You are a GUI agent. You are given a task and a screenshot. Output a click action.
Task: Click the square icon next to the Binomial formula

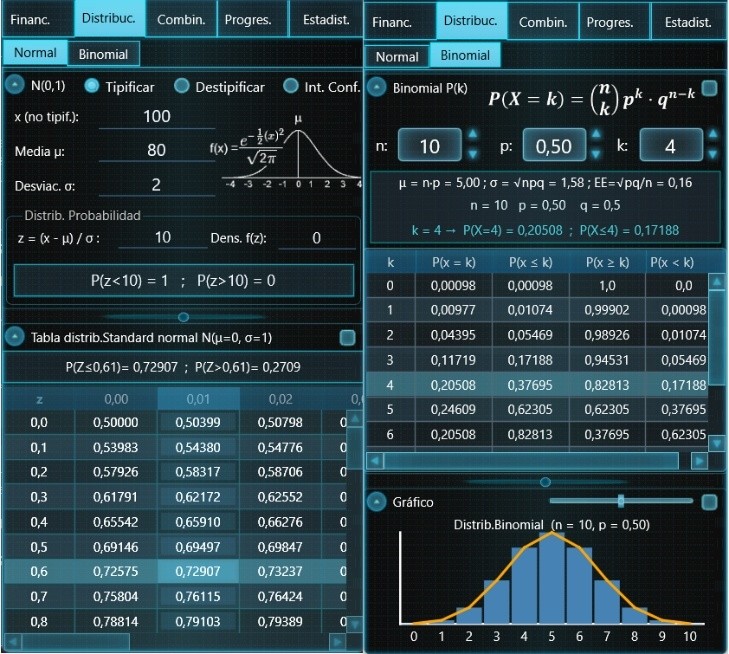pos(709,88)
